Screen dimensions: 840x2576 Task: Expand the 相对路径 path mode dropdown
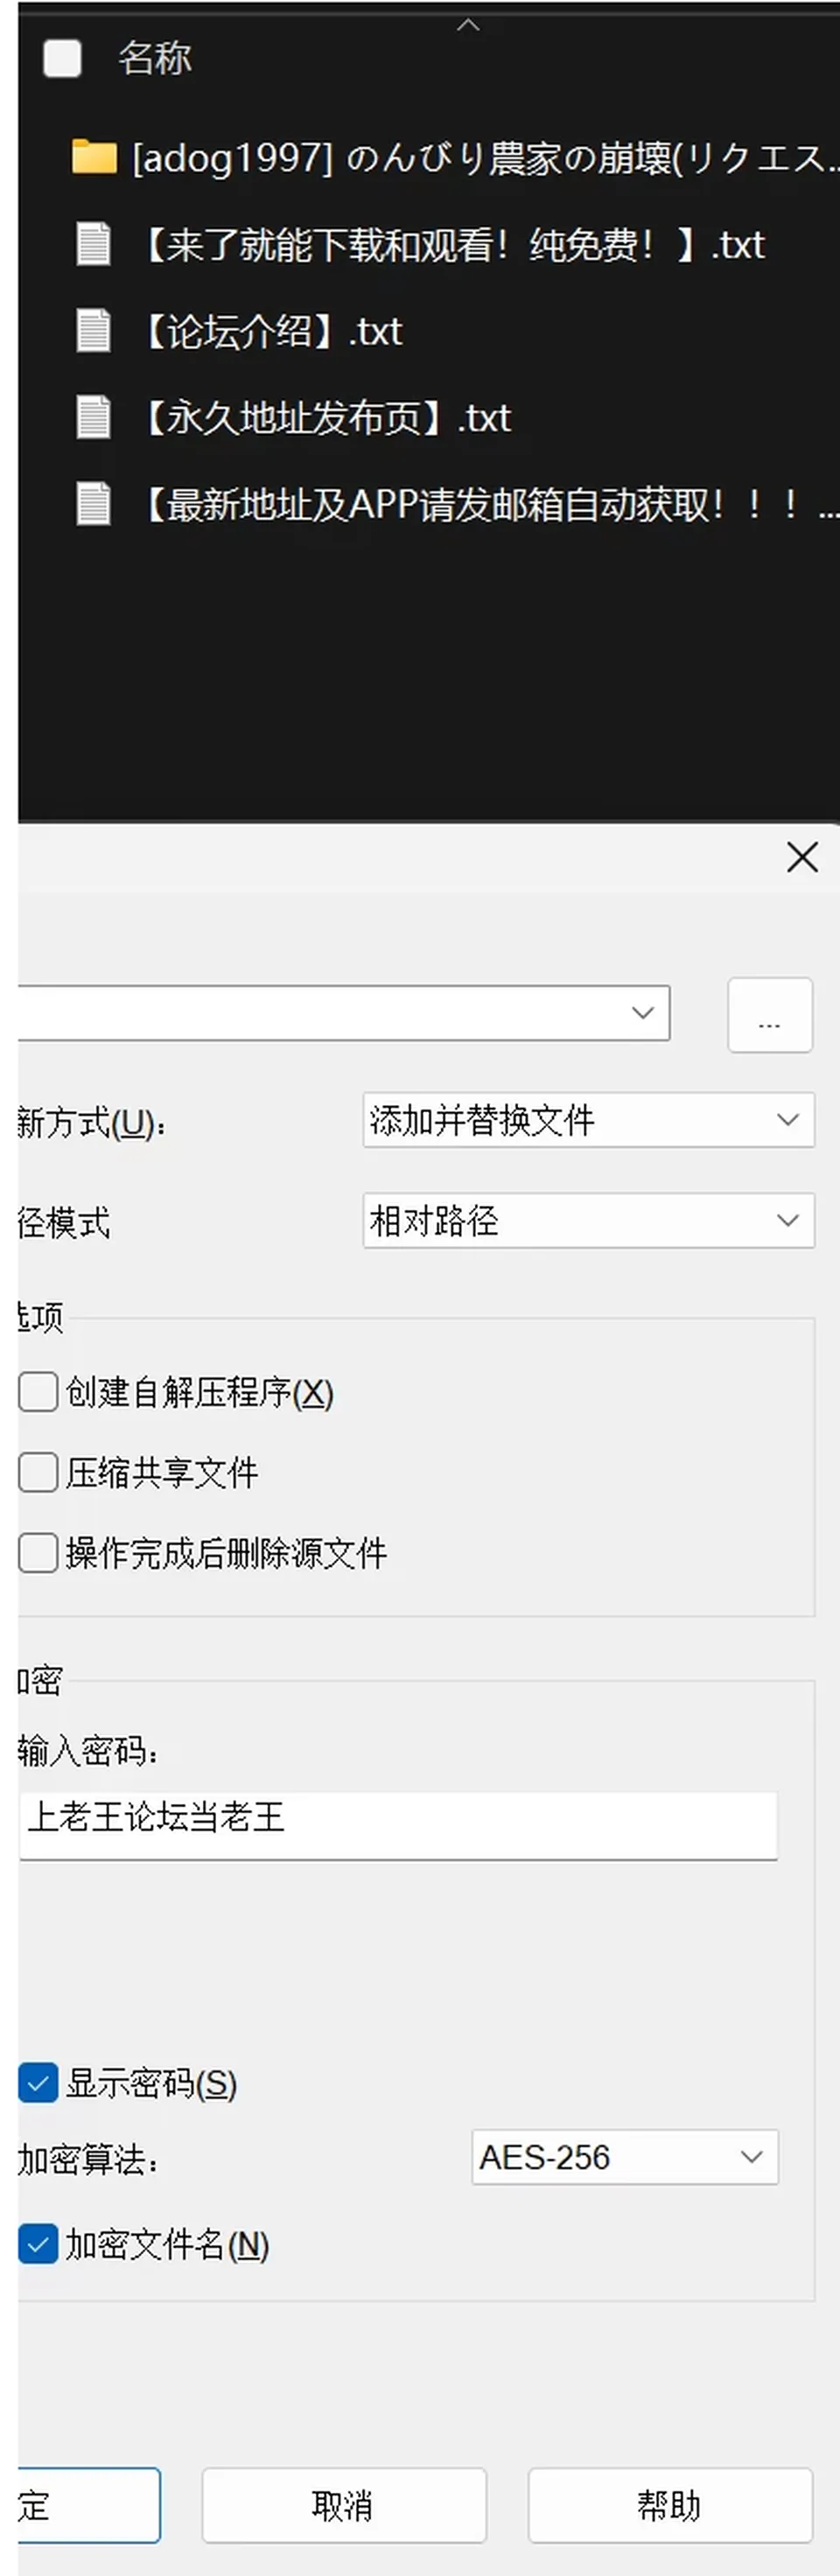[x=588, y=1220]
